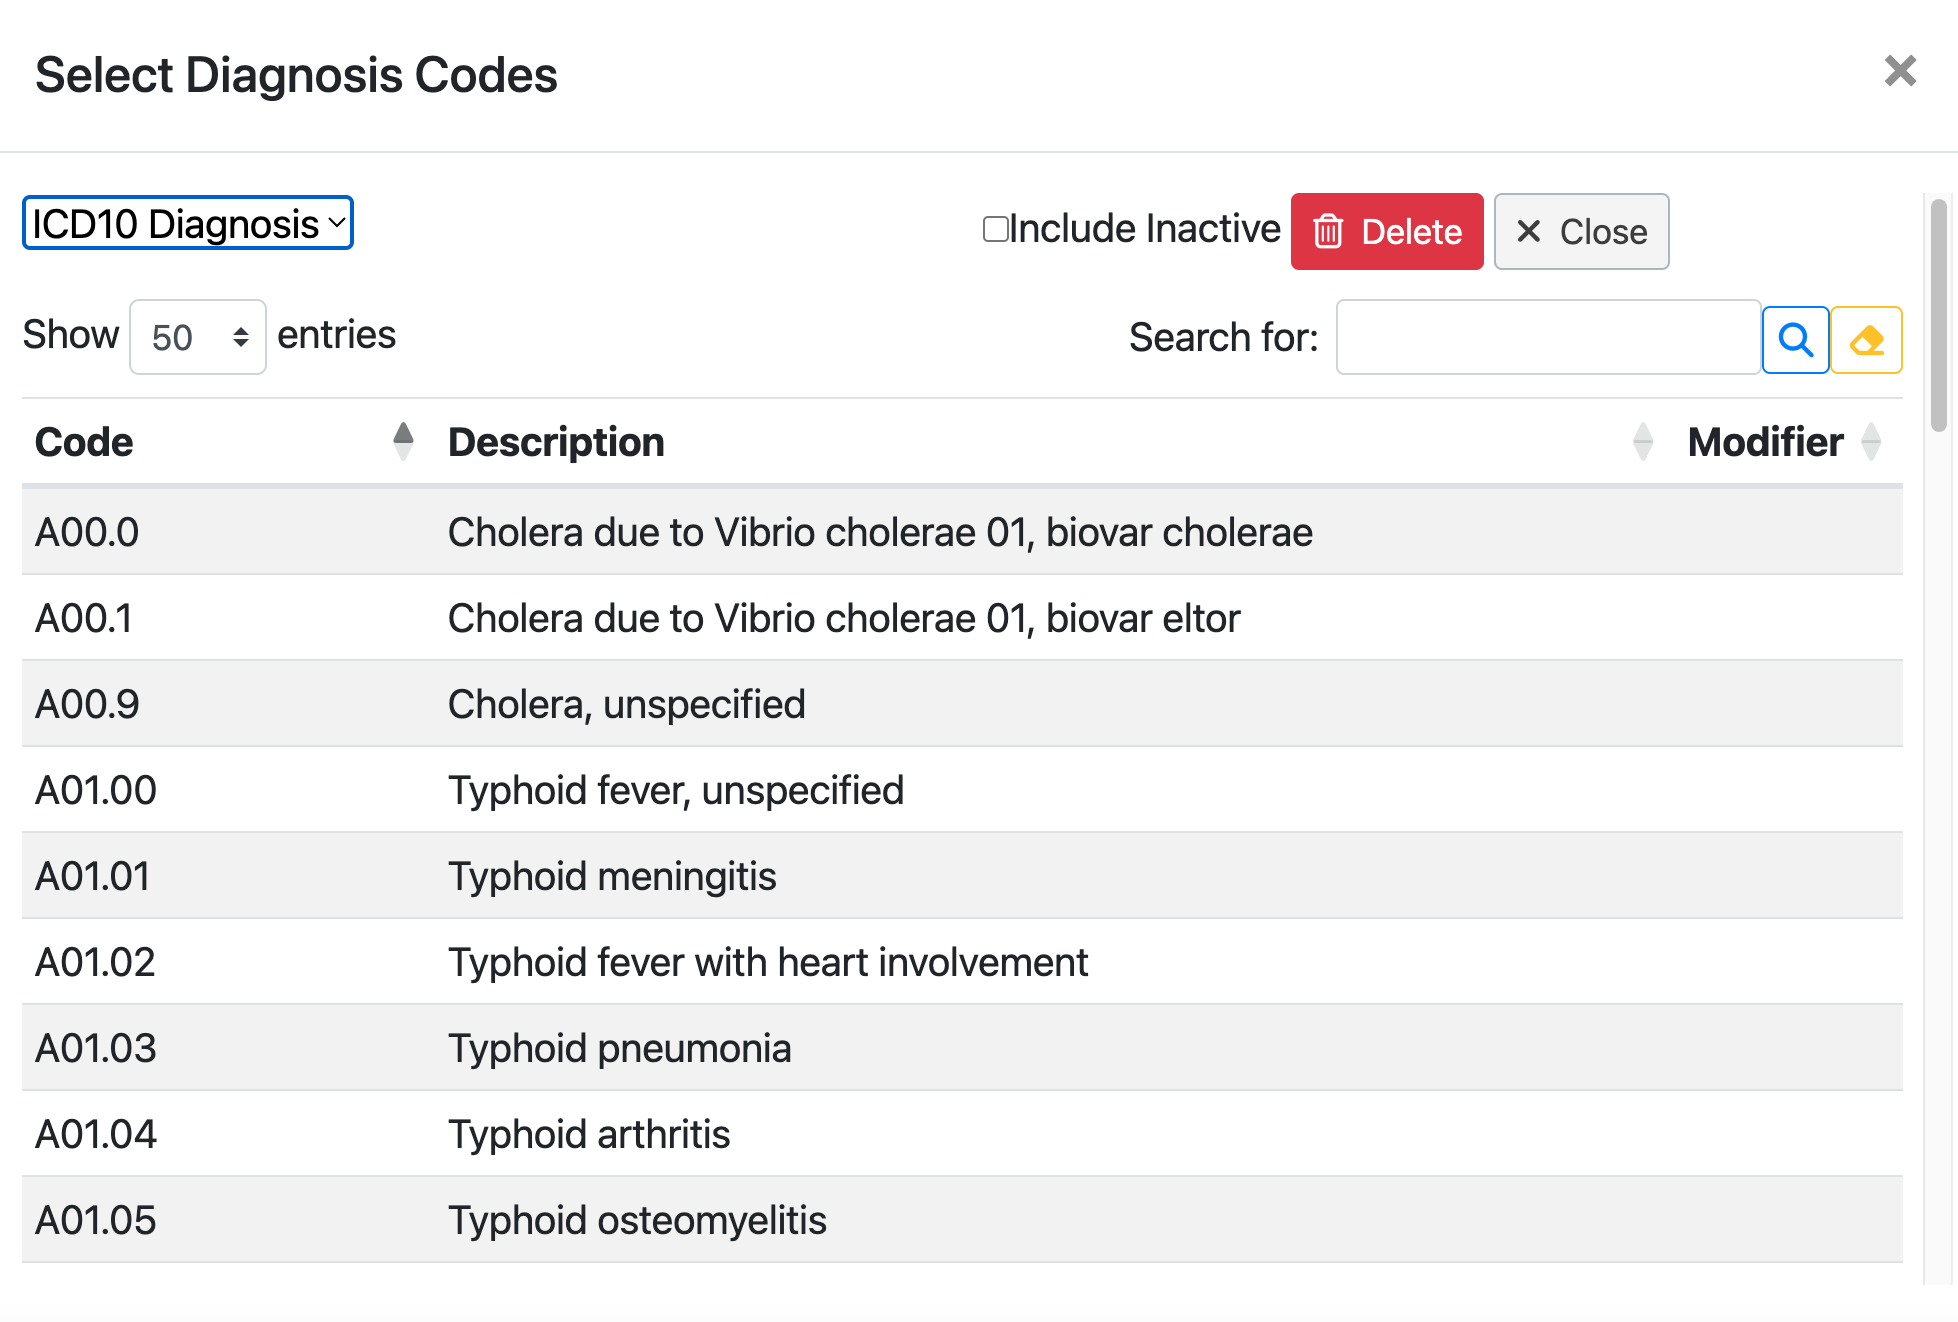The image size is (1958, 1322).
Task: Sort by Modifier column arrow icon
Action: (x=1870, y=441)
